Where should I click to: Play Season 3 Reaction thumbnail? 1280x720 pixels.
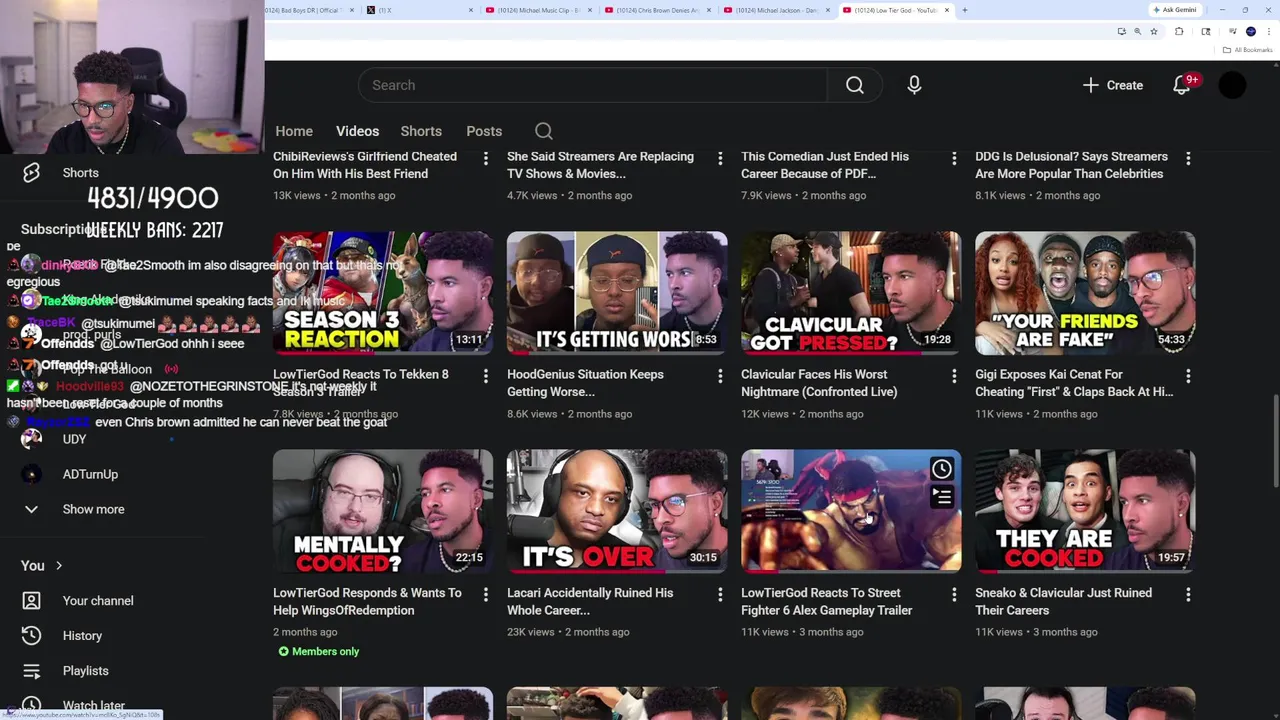coord(383,293)
